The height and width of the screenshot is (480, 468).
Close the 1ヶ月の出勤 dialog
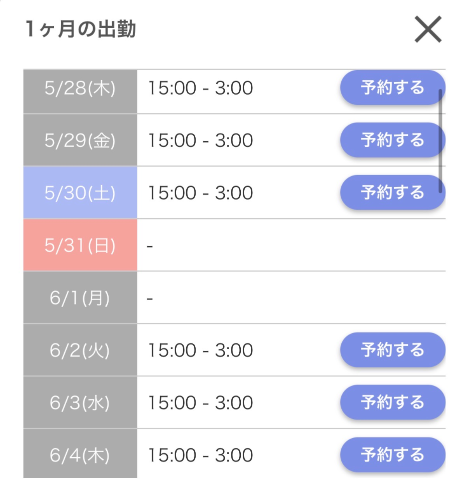click(428, 29)
